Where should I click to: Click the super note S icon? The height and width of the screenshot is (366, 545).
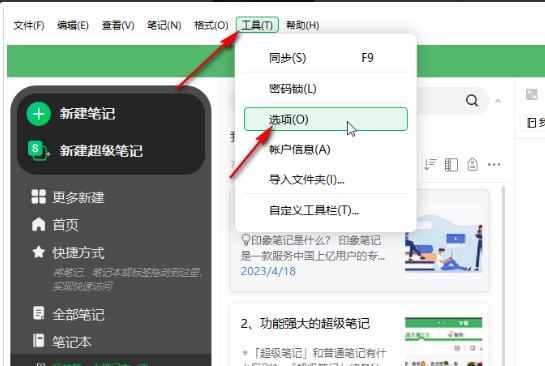38,151
